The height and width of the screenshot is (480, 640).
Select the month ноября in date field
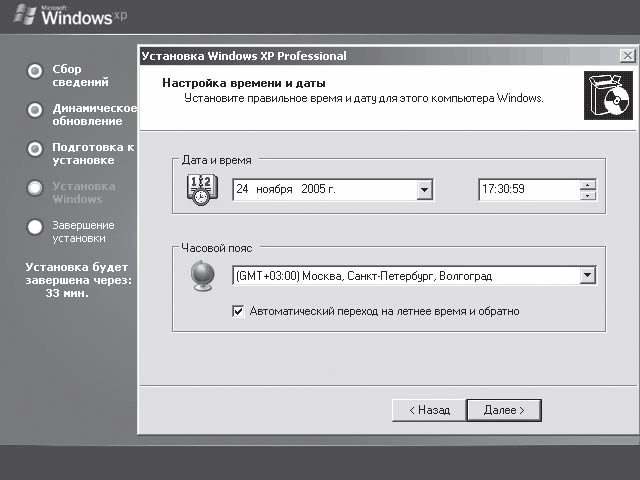[x=274, y=189]
